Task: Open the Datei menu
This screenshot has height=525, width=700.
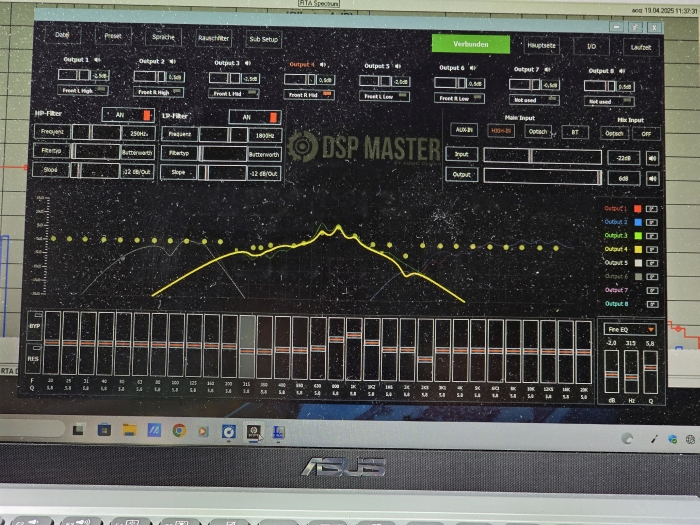Action: pyautogui.click(x=62, y=35)
